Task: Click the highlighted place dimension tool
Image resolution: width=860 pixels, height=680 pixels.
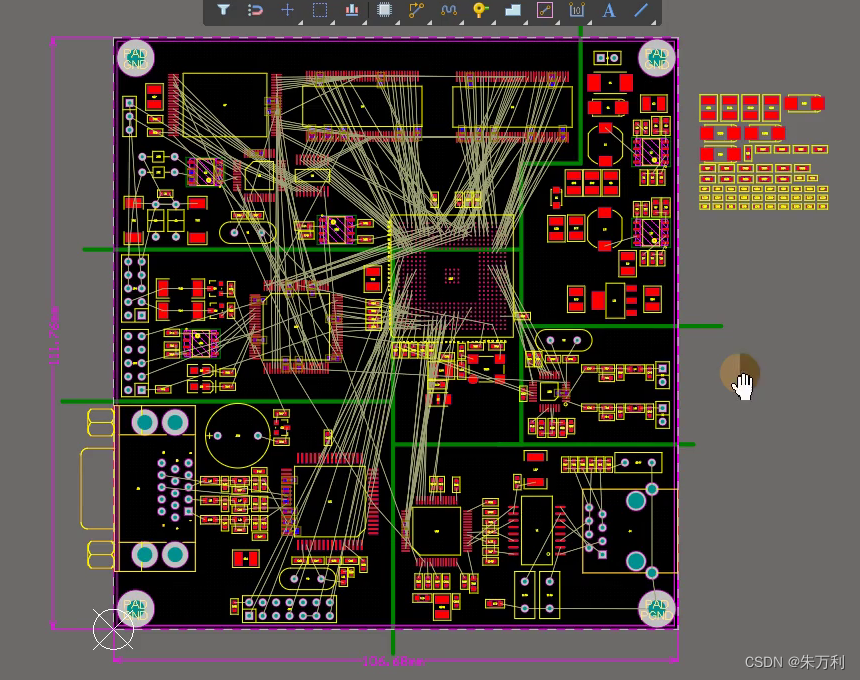Action: pyautogui.click(x=545, y=10)
